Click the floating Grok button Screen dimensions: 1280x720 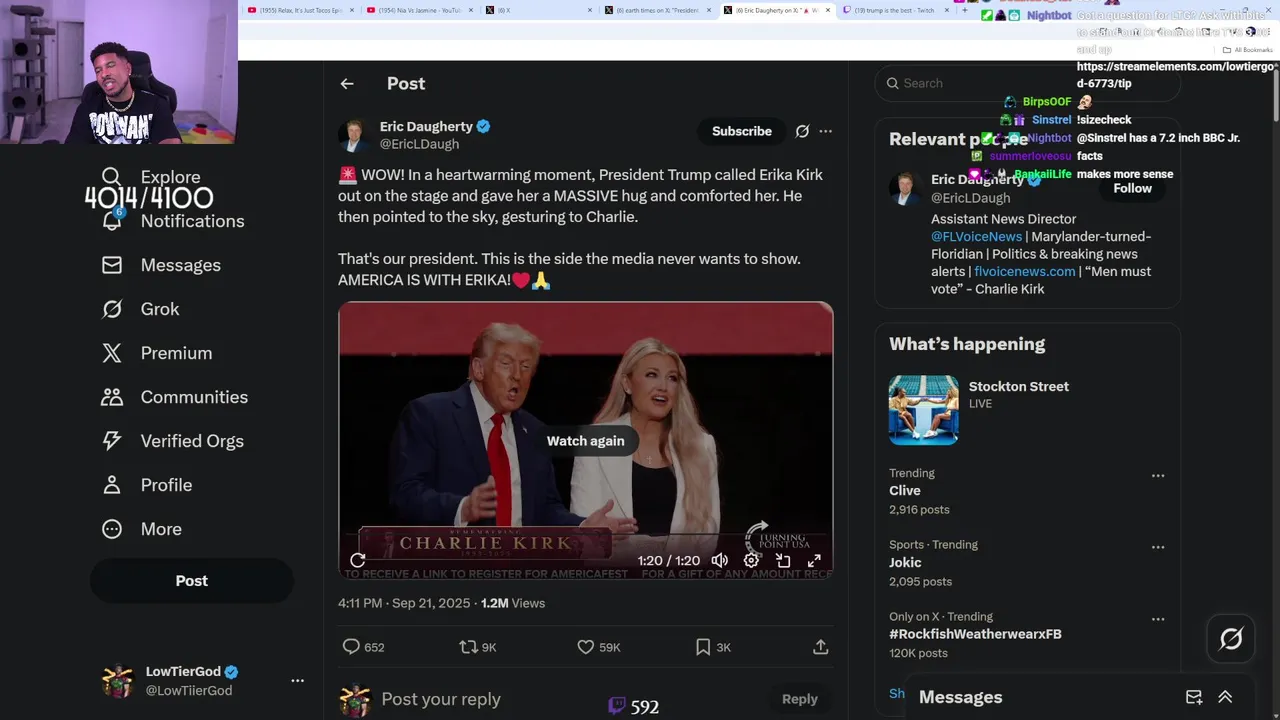pos(1231,639)
